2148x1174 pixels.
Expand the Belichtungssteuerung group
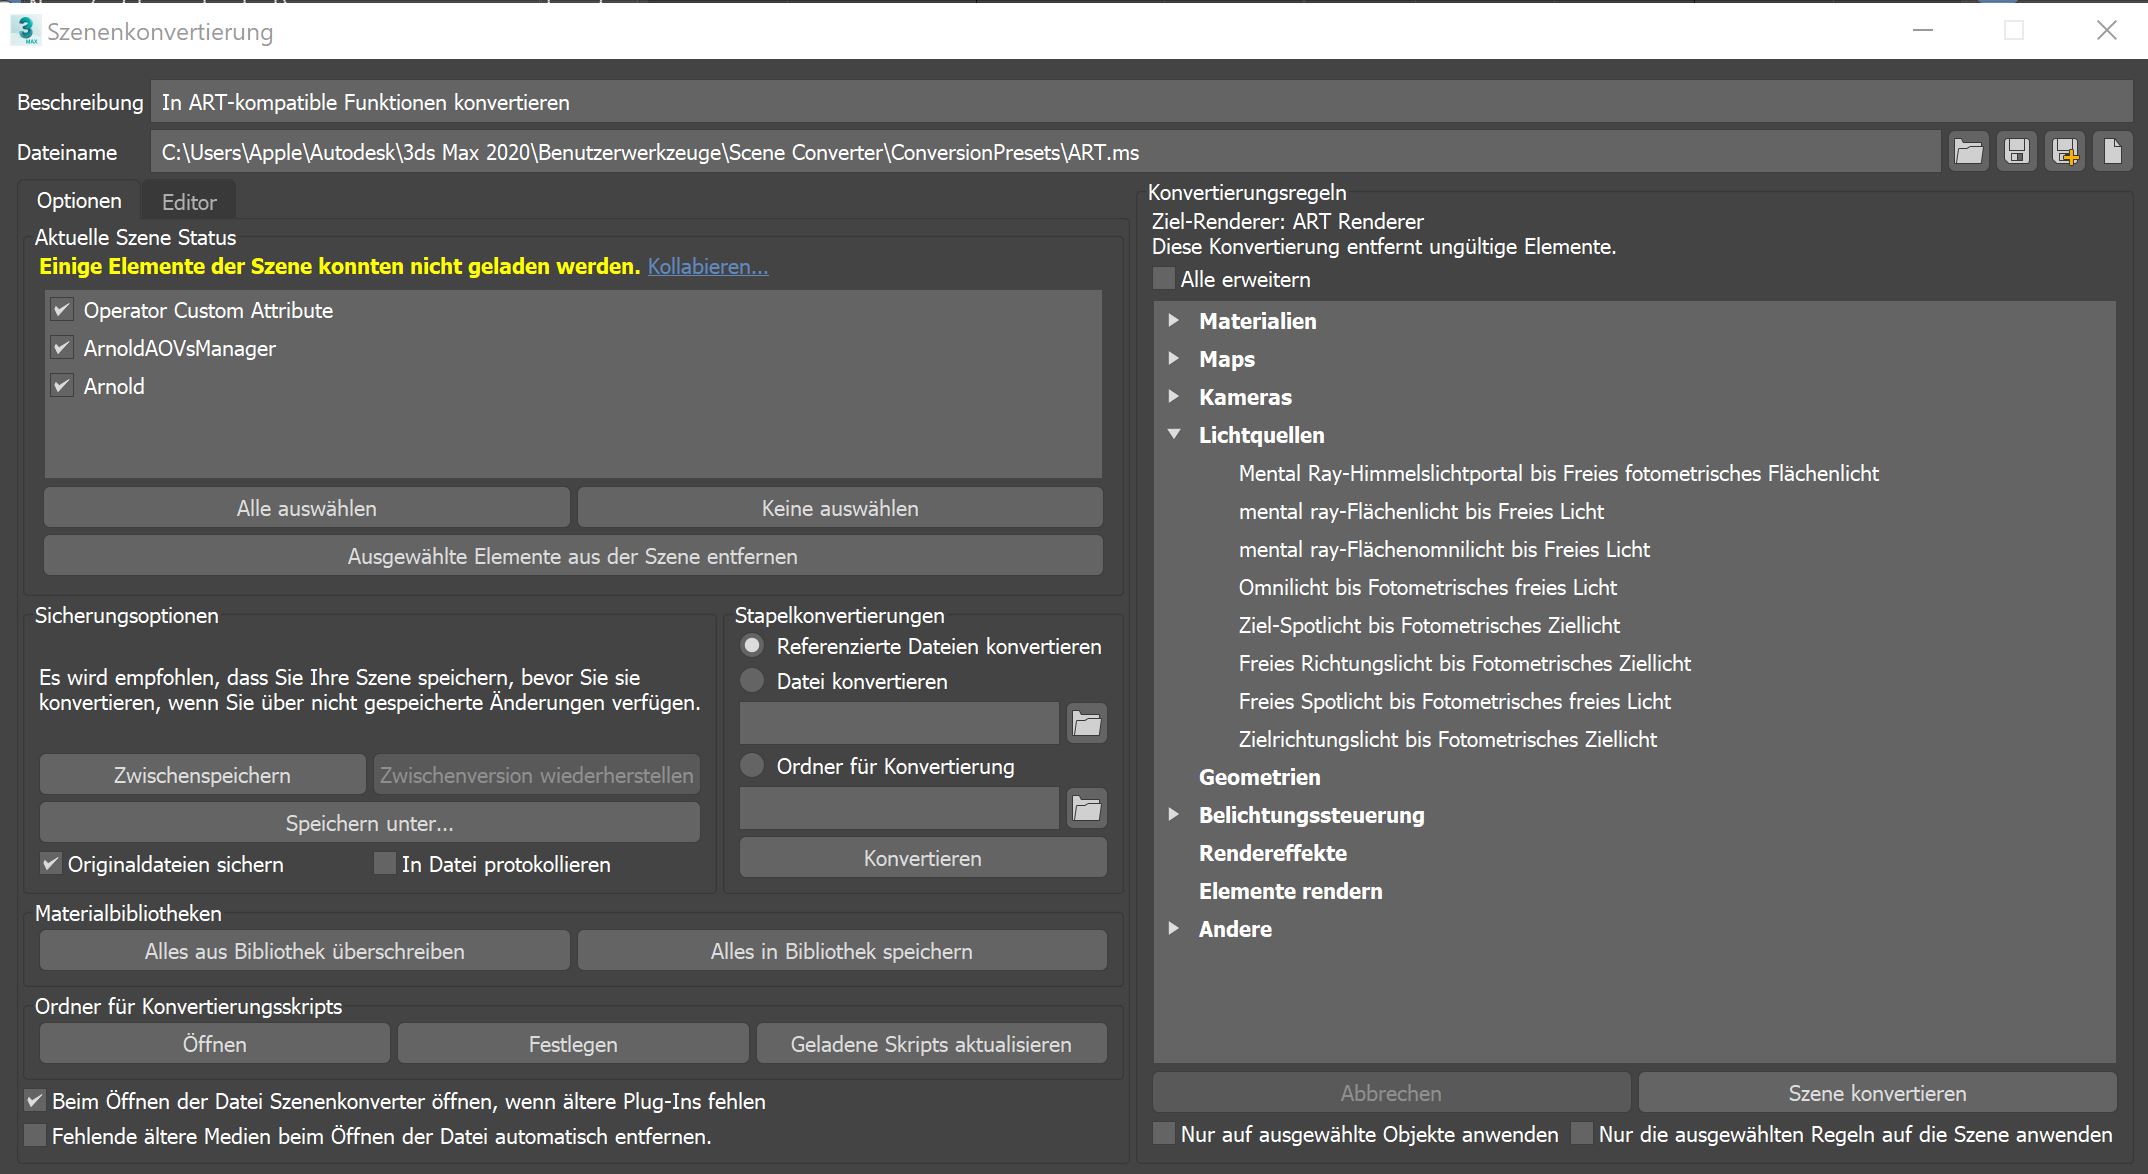[x=1174, y=815]
